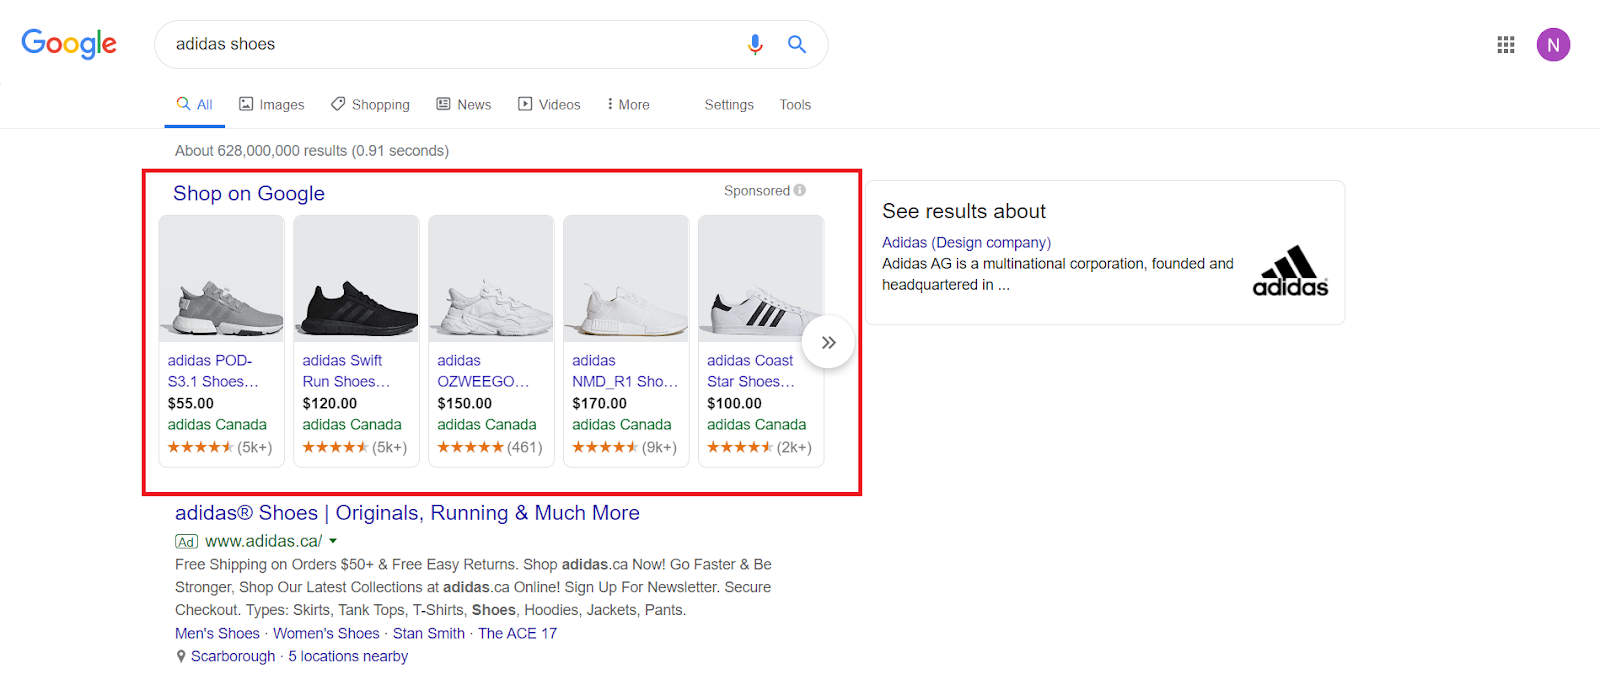Open the adidas NMD_R1 shoe image
1600x685 pixels.
pyautogui.click(x=626, y=279)
